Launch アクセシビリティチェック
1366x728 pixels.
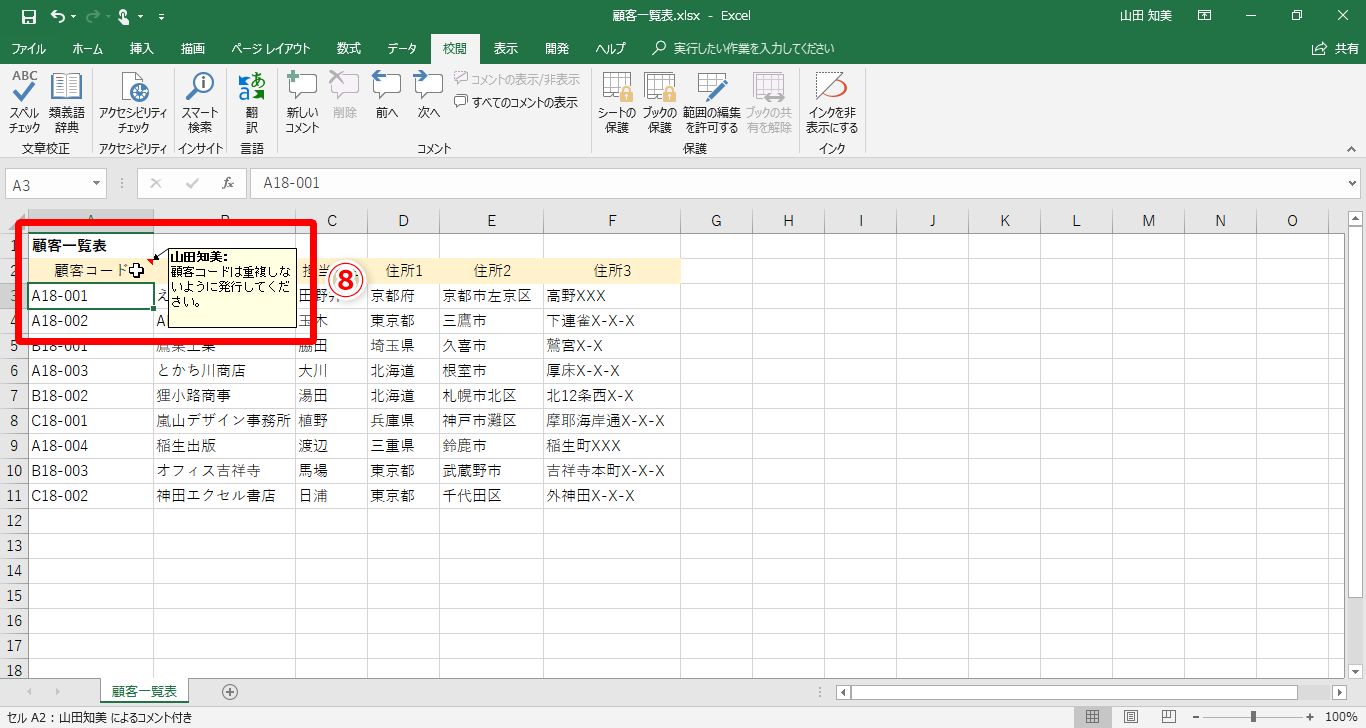pos(133,102)
